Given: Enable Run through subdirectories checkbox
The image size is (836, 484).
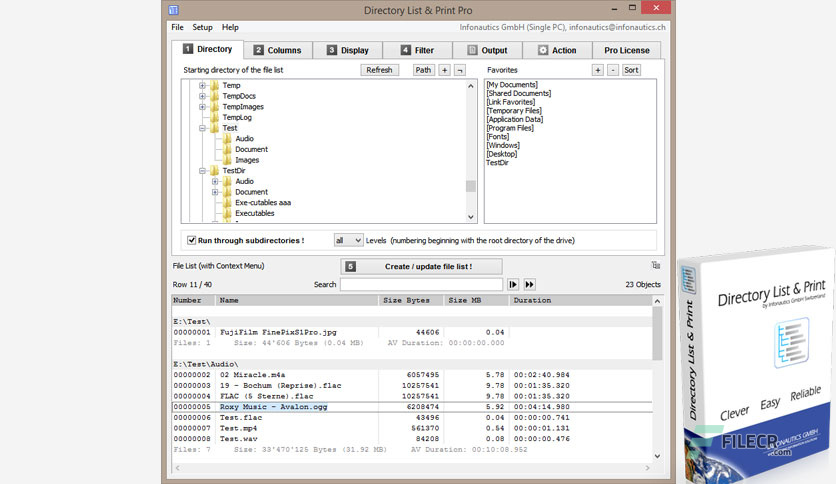Looking at the screenshot, I should tap(191, 240).
